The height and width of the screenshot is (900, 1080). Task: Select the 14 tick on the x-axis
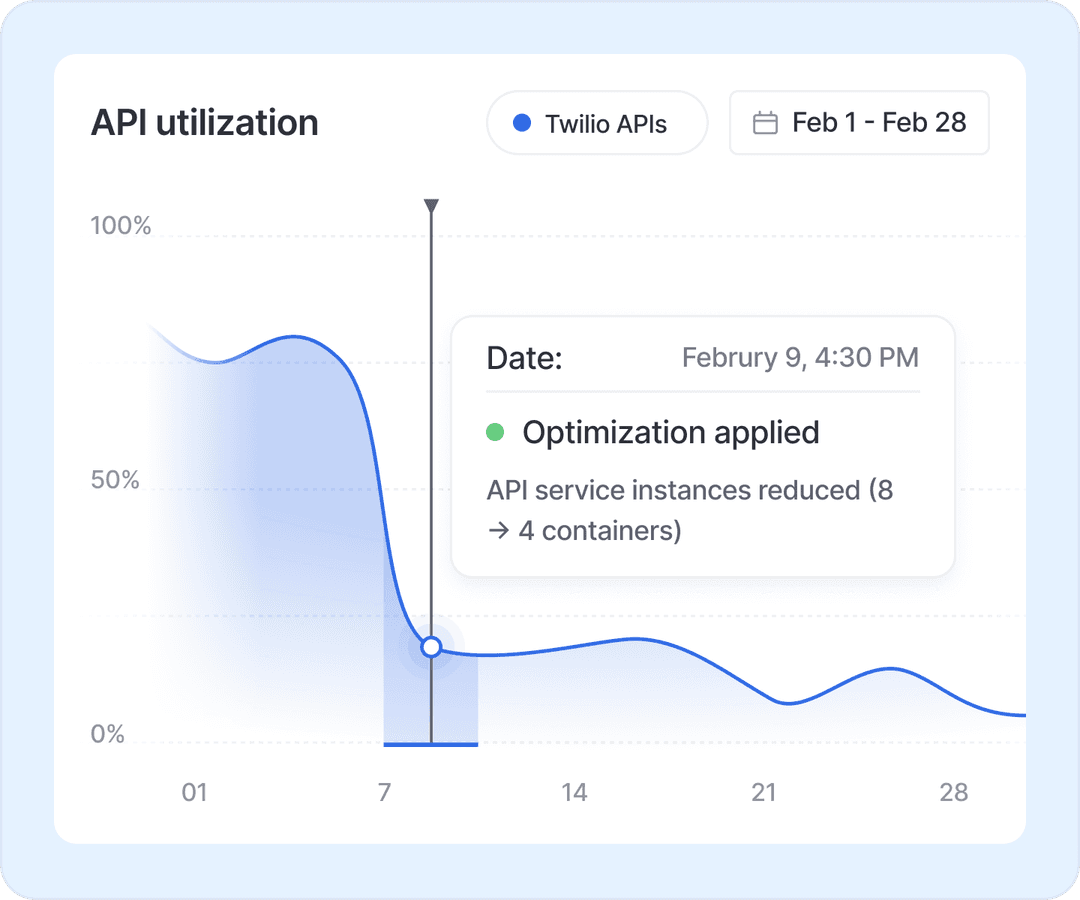(574, 793)
